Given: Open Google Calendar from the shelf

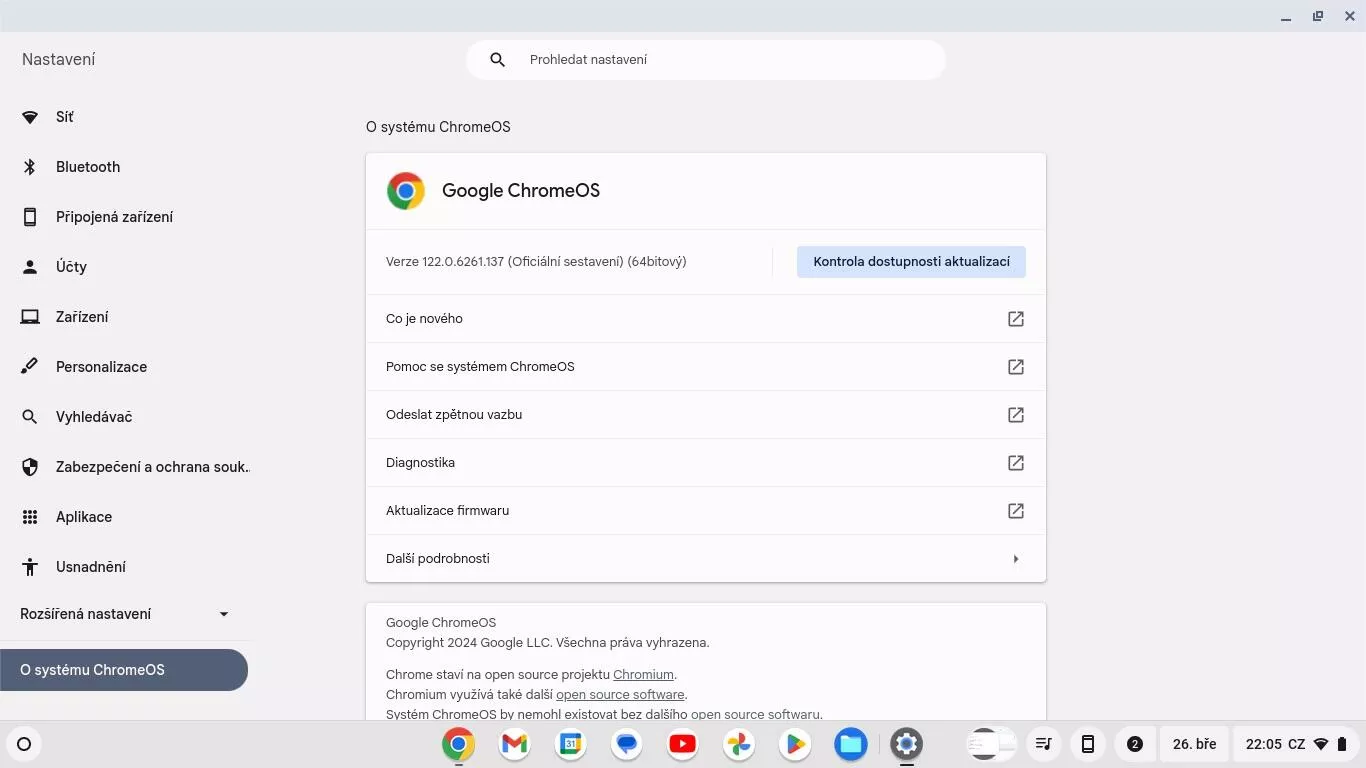Looking at the screenshot, I should coord(570,744).
